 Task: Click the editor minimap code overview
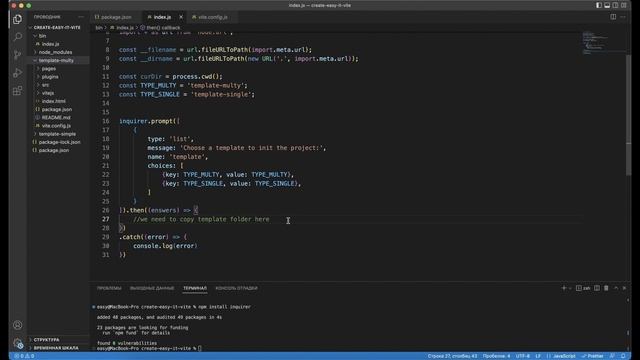602,43
